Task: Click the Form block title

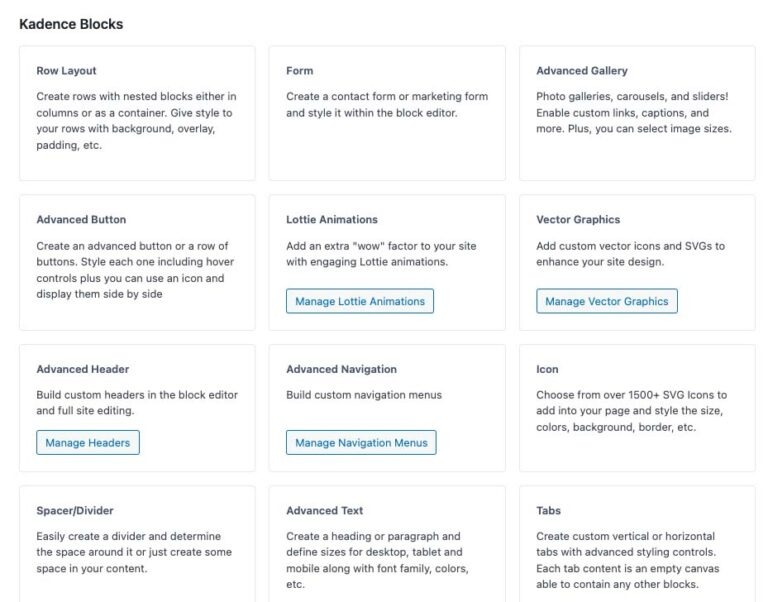Action: (x=299, y=71)
